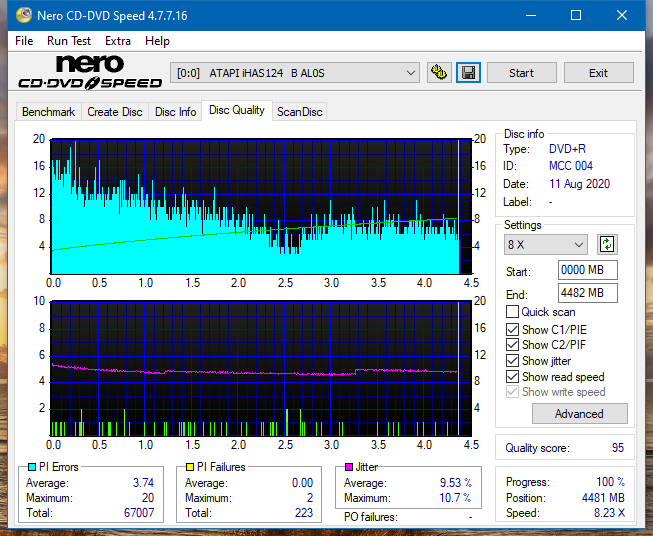Click the Quality score value 95
653x536 pixels.
[618, 448]
